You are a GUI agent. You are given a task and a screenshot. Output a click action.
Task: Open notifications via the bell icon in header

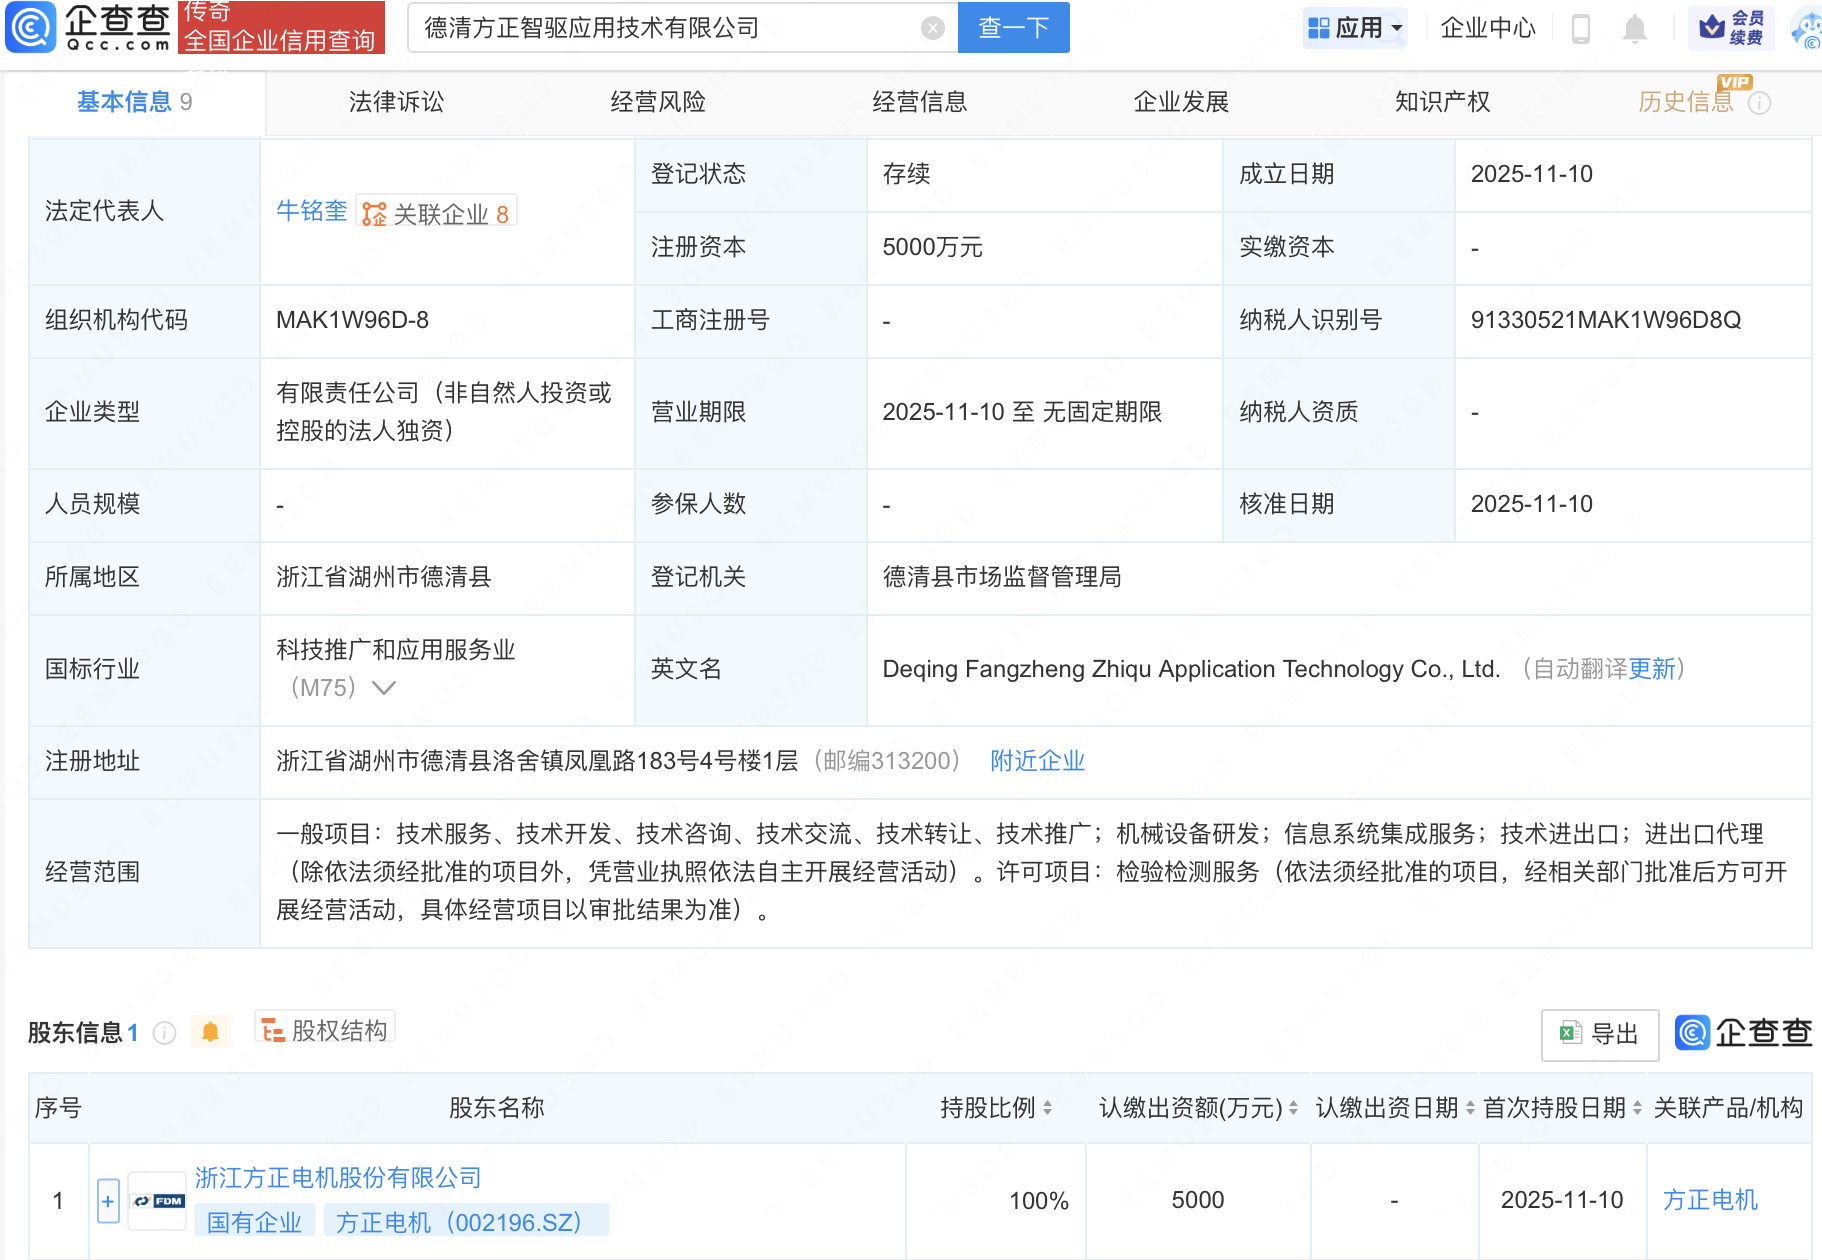(1634, 27)
